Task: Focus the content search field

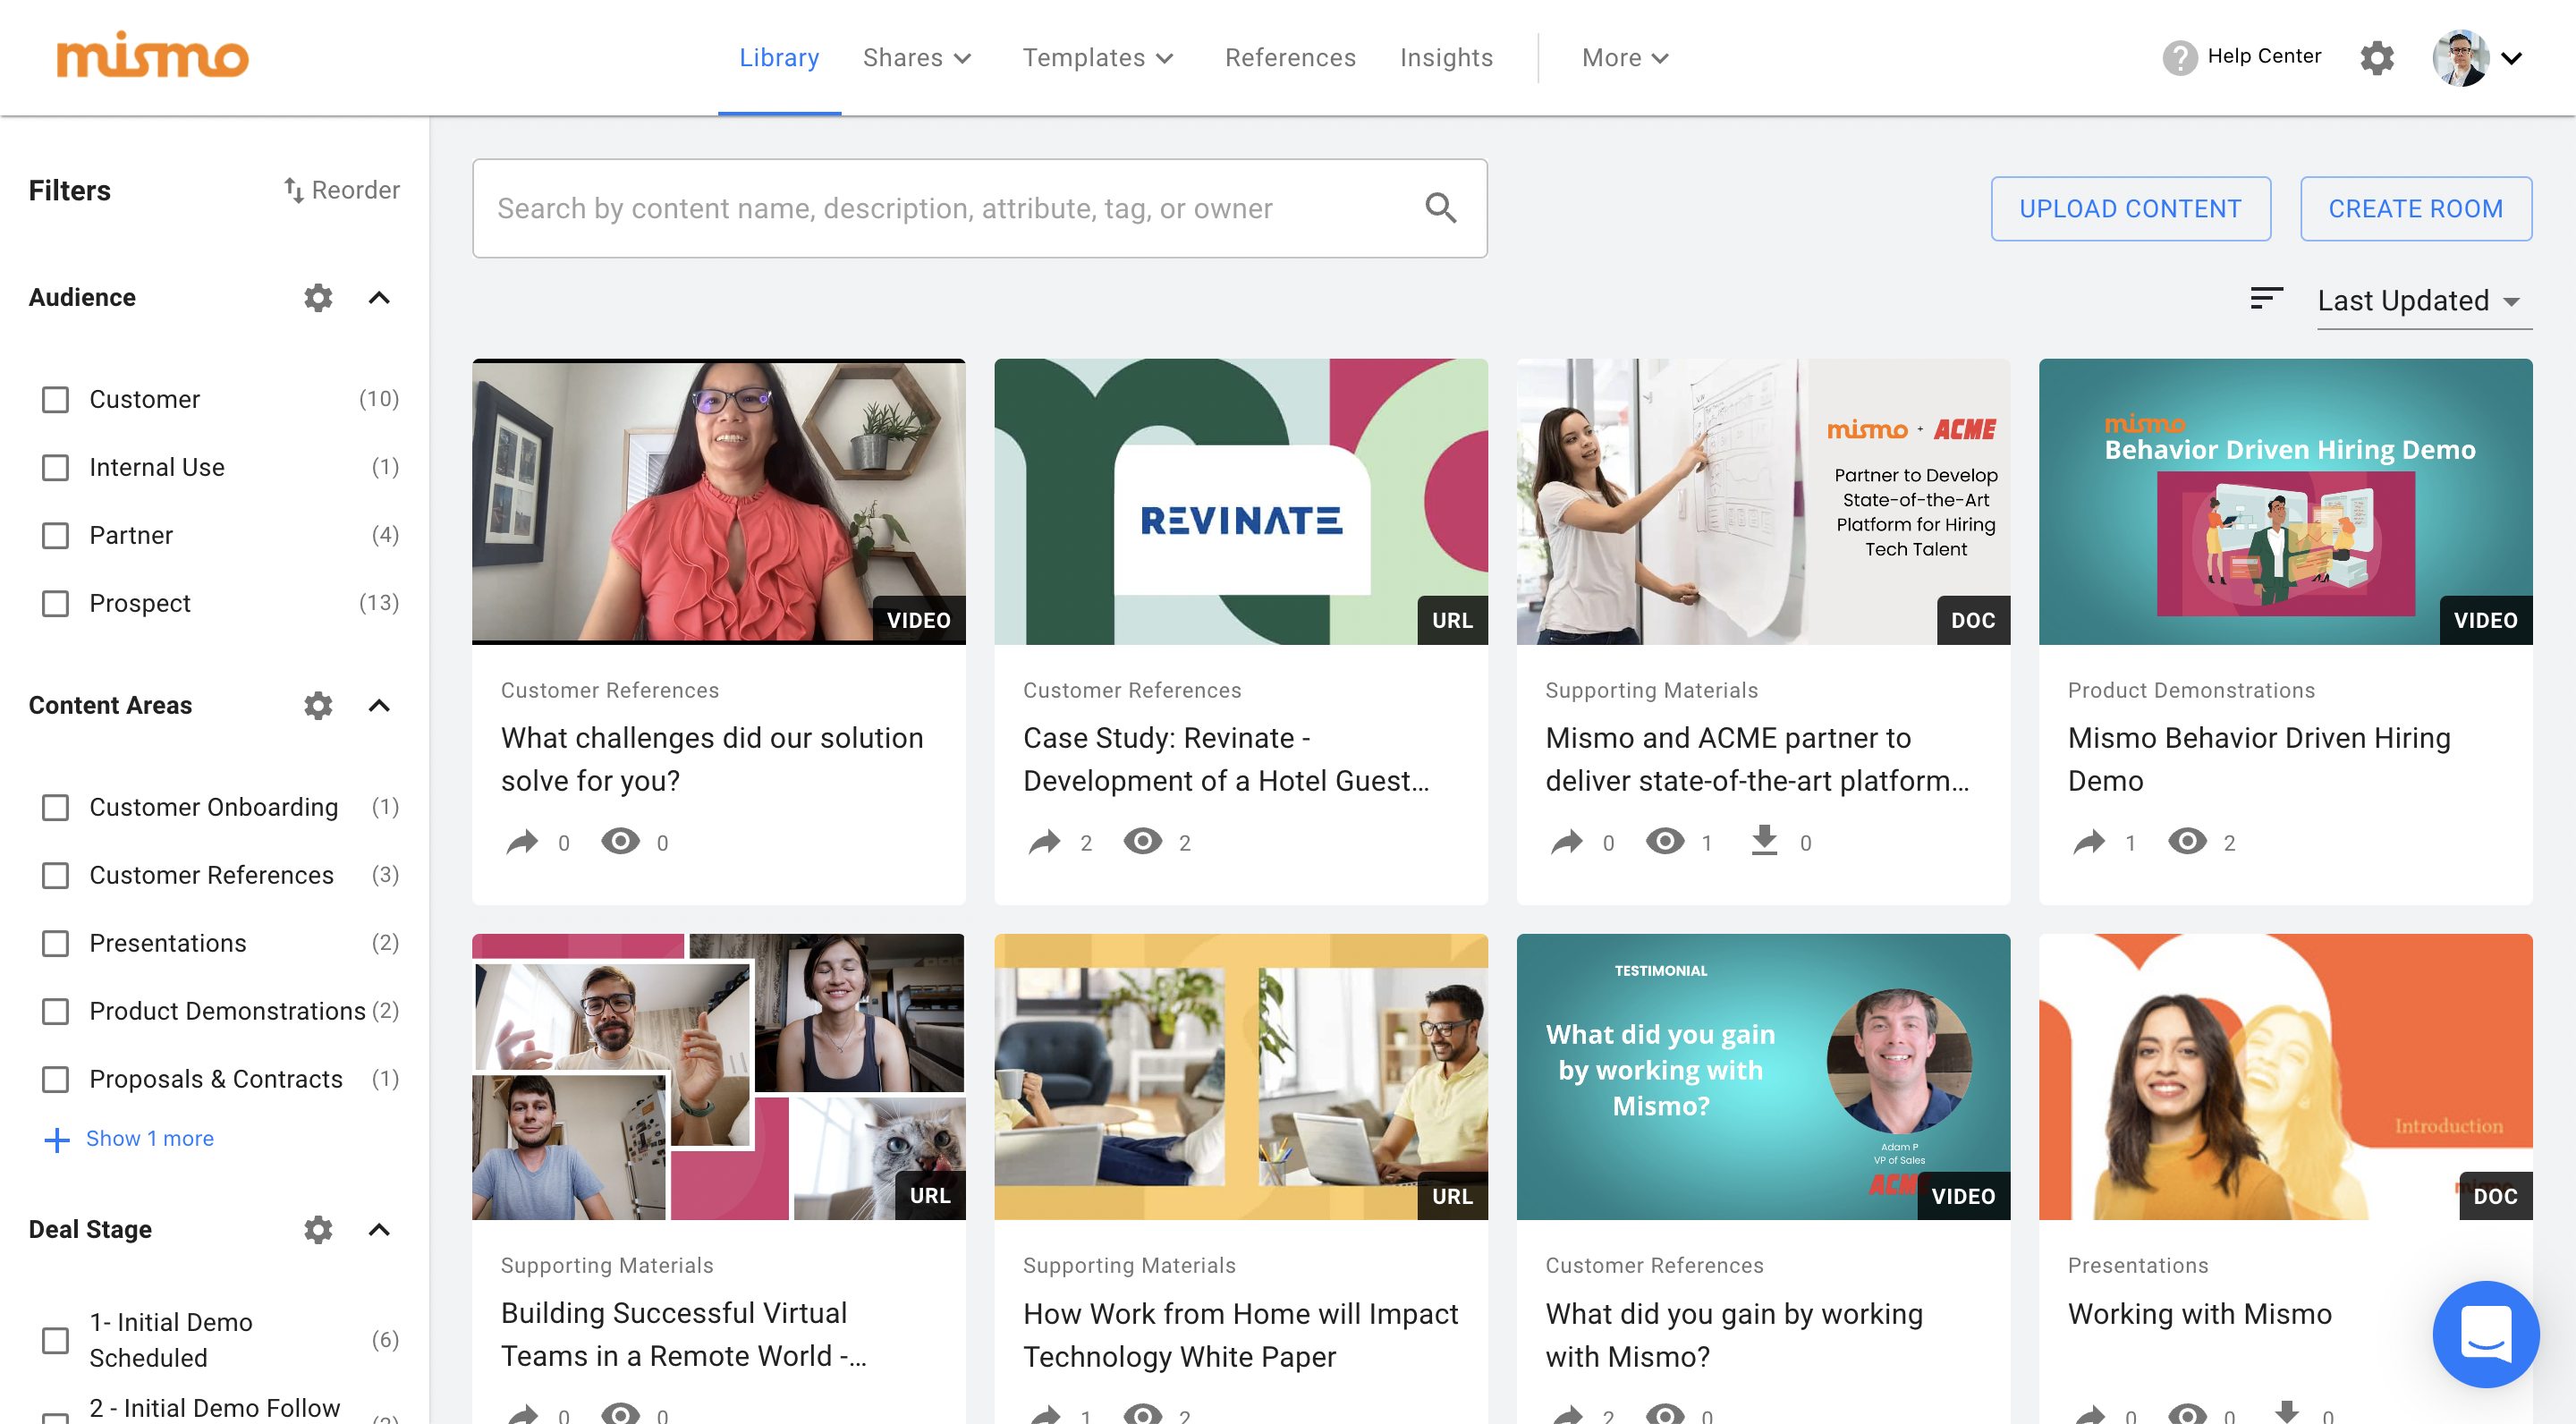Action: click(x=950, y=208)
